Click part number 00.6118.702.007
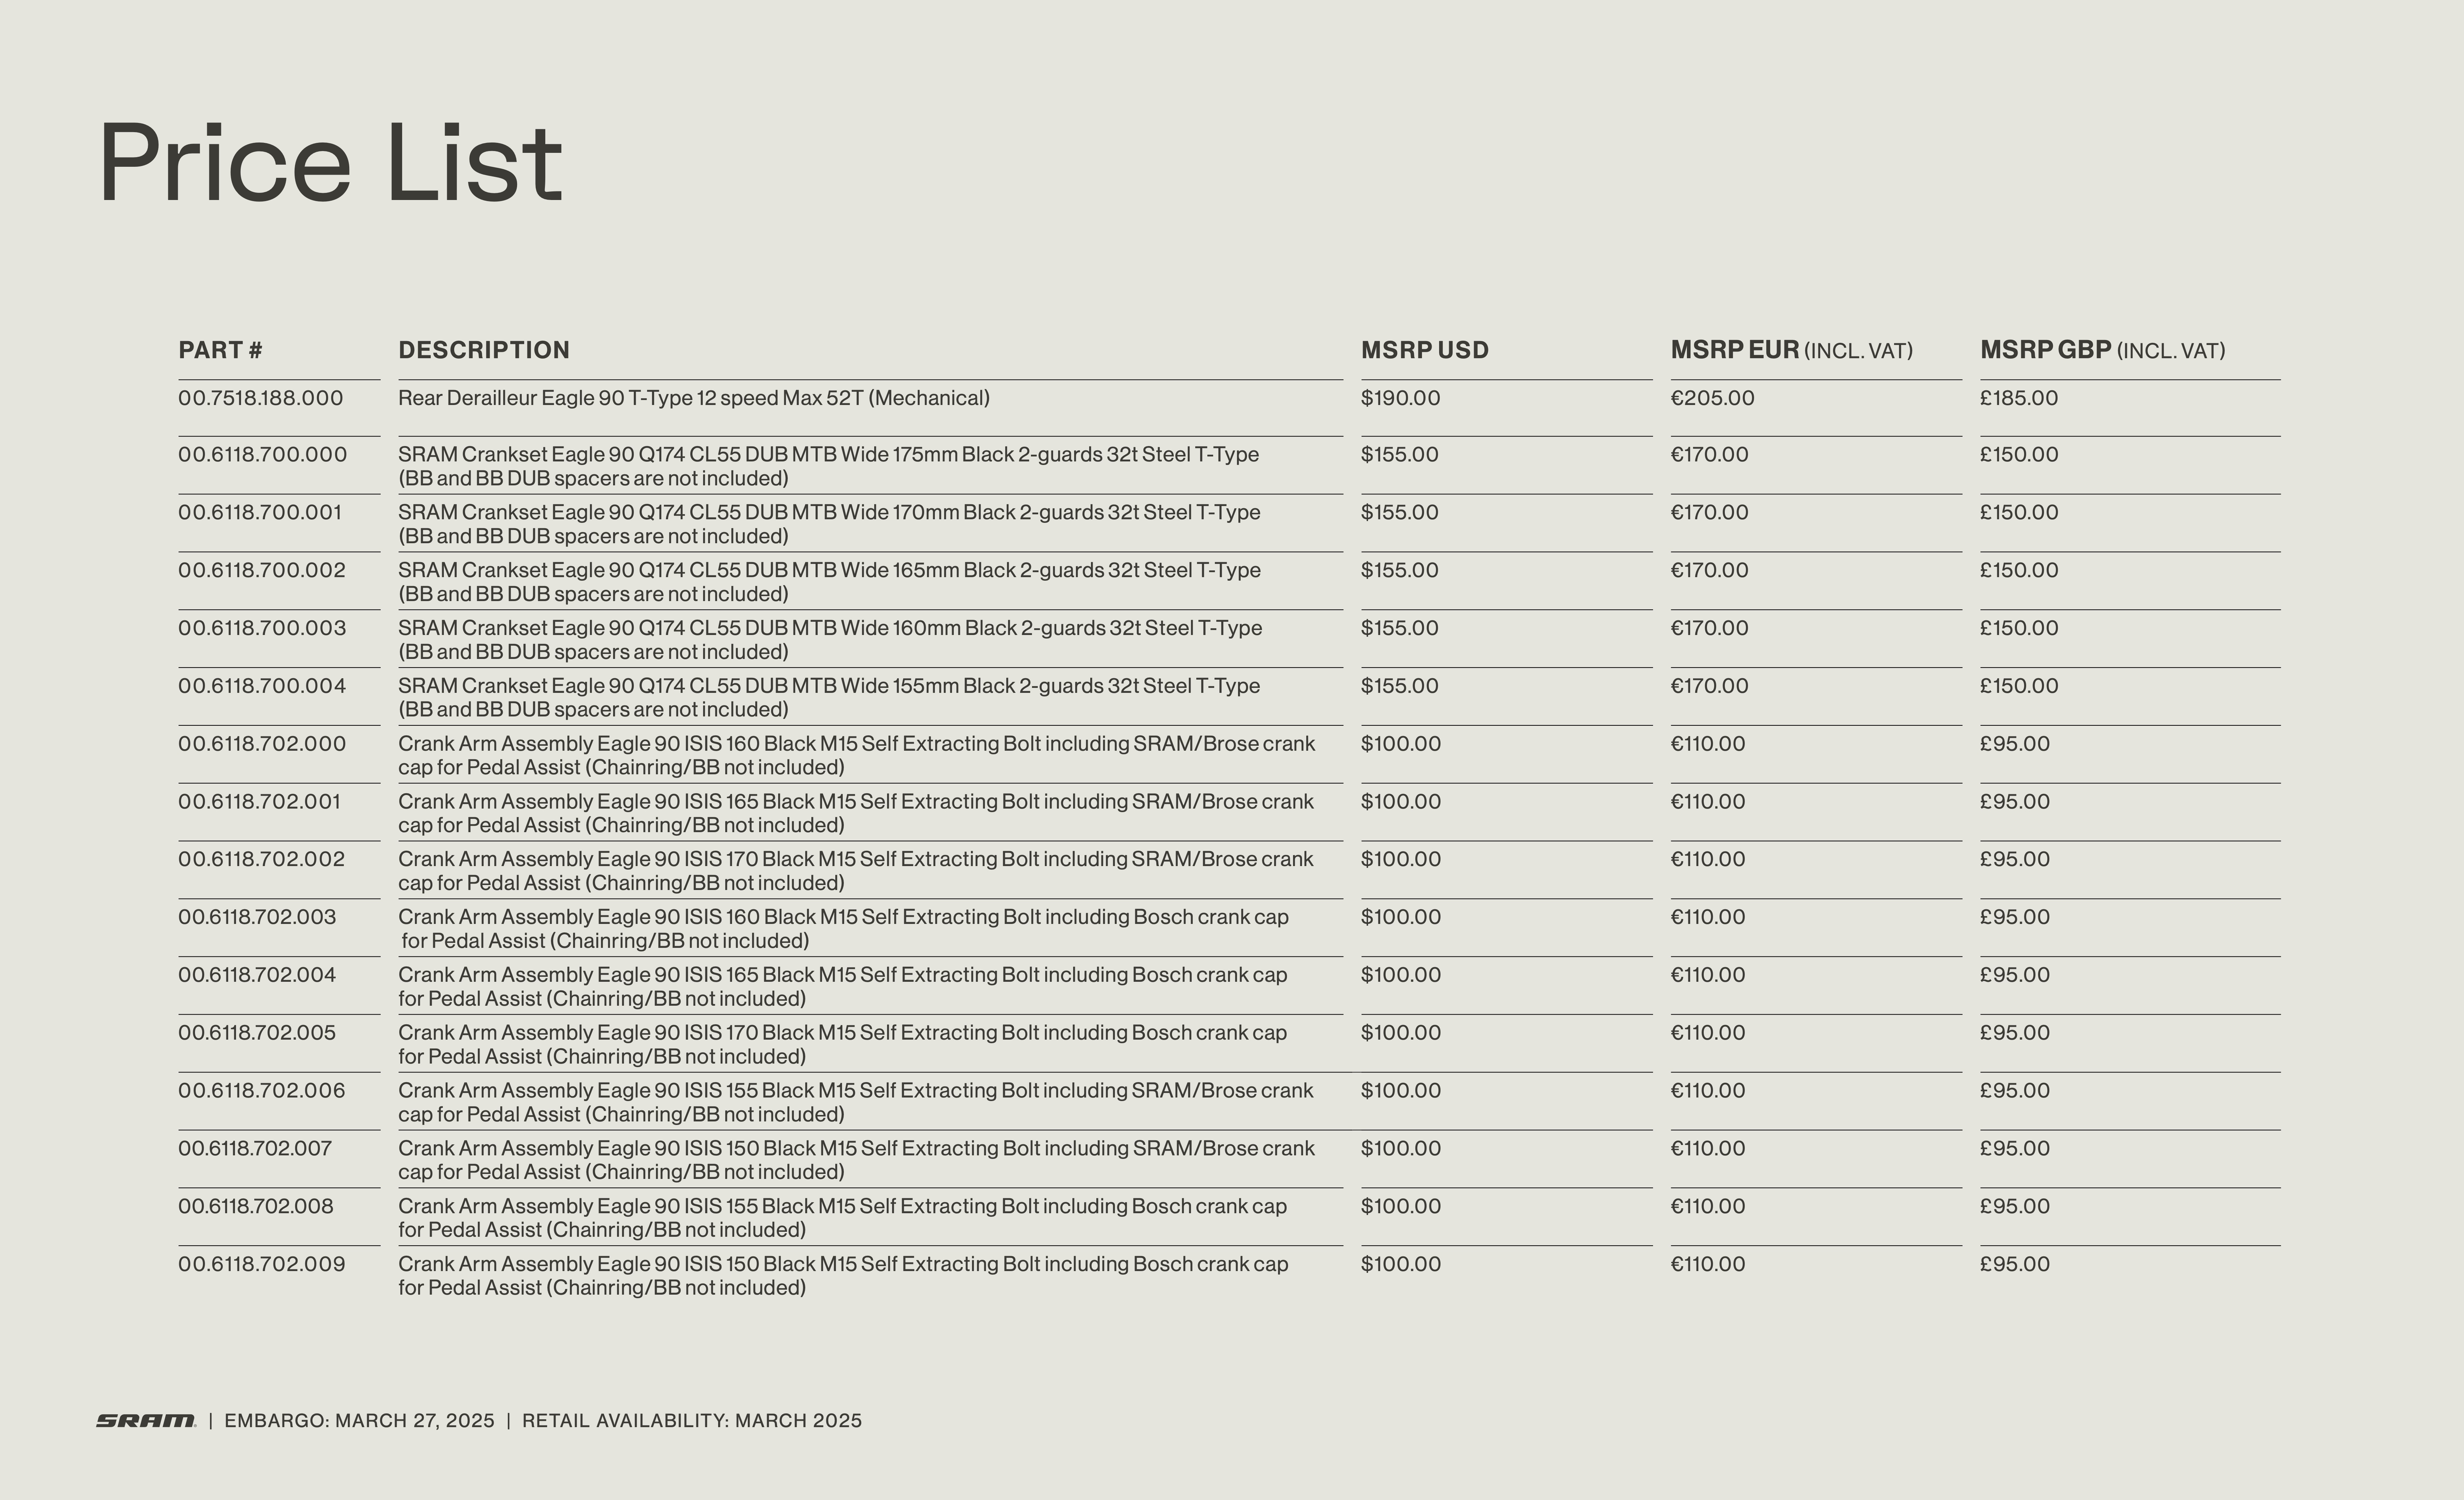Screen dimensions: 2464x1500 click(x=255, y=1149)
